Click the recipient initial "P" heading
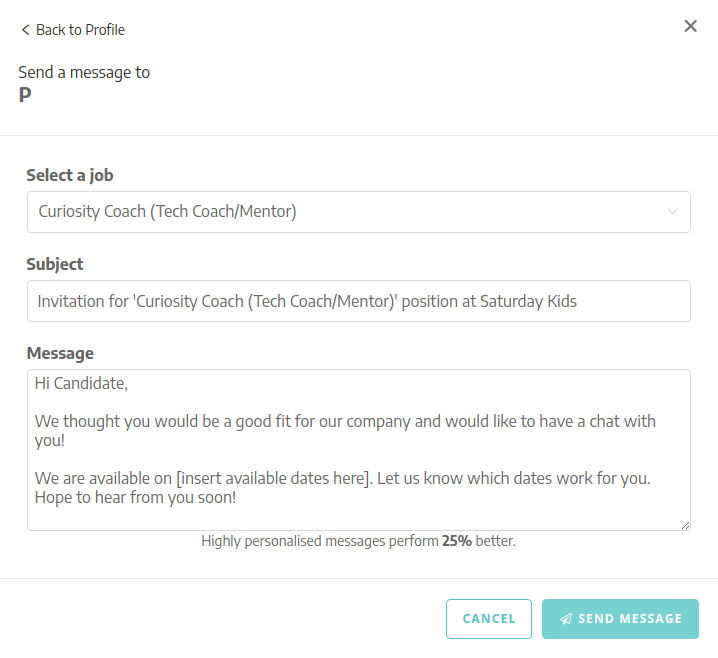This screenshot has height=658, width=718. (25, 96)
